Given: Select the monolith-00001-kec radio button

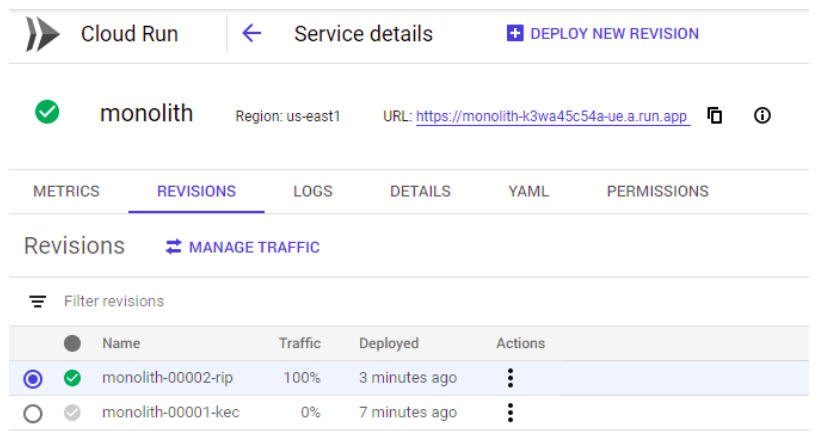Looking at the screenshot, I should 33,413.
